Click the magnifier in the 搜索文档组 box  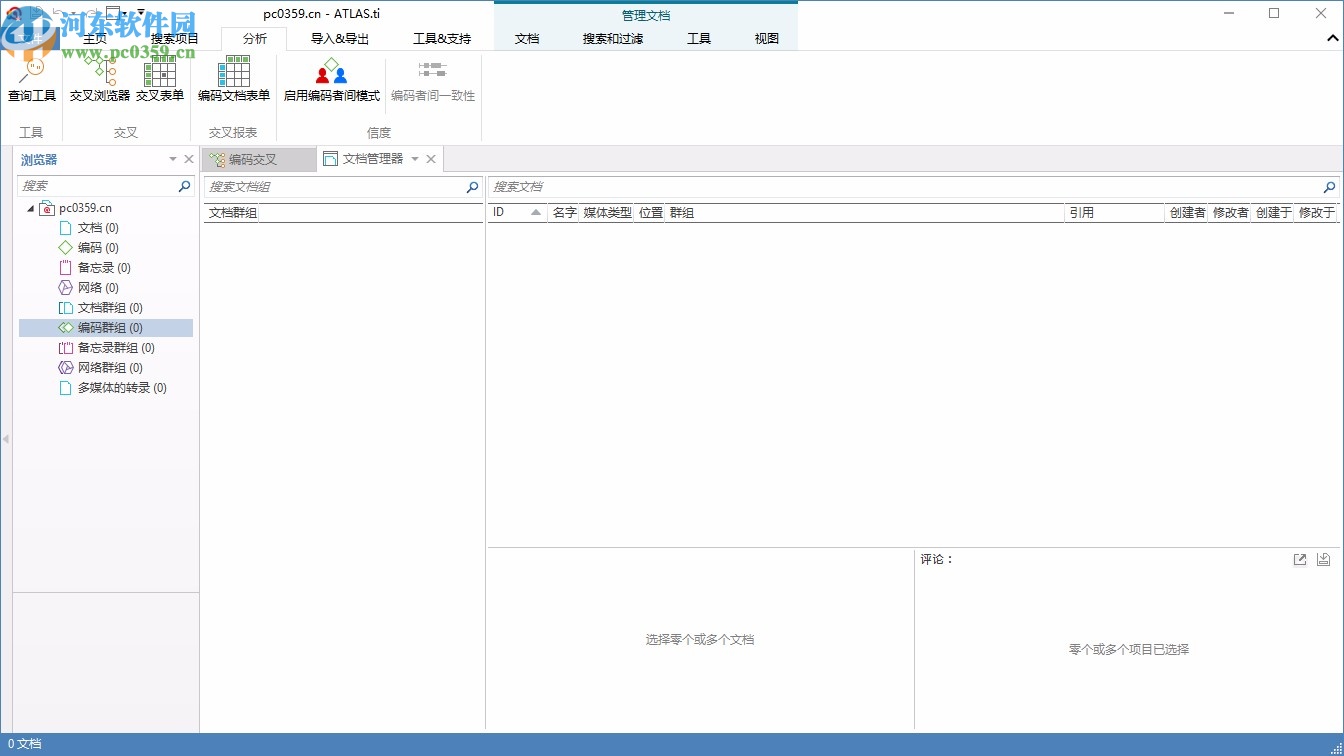coord(473,187)
